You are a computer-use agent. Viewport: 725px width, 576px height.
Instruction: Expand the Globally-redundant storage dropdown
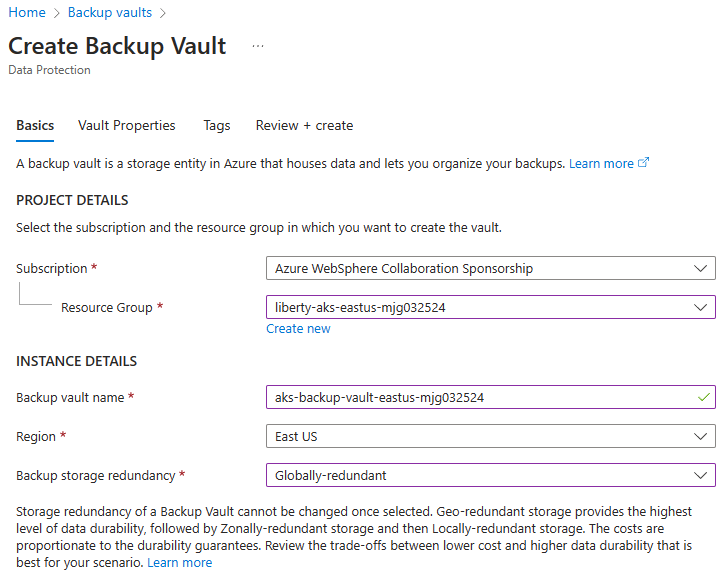[491, 475]
